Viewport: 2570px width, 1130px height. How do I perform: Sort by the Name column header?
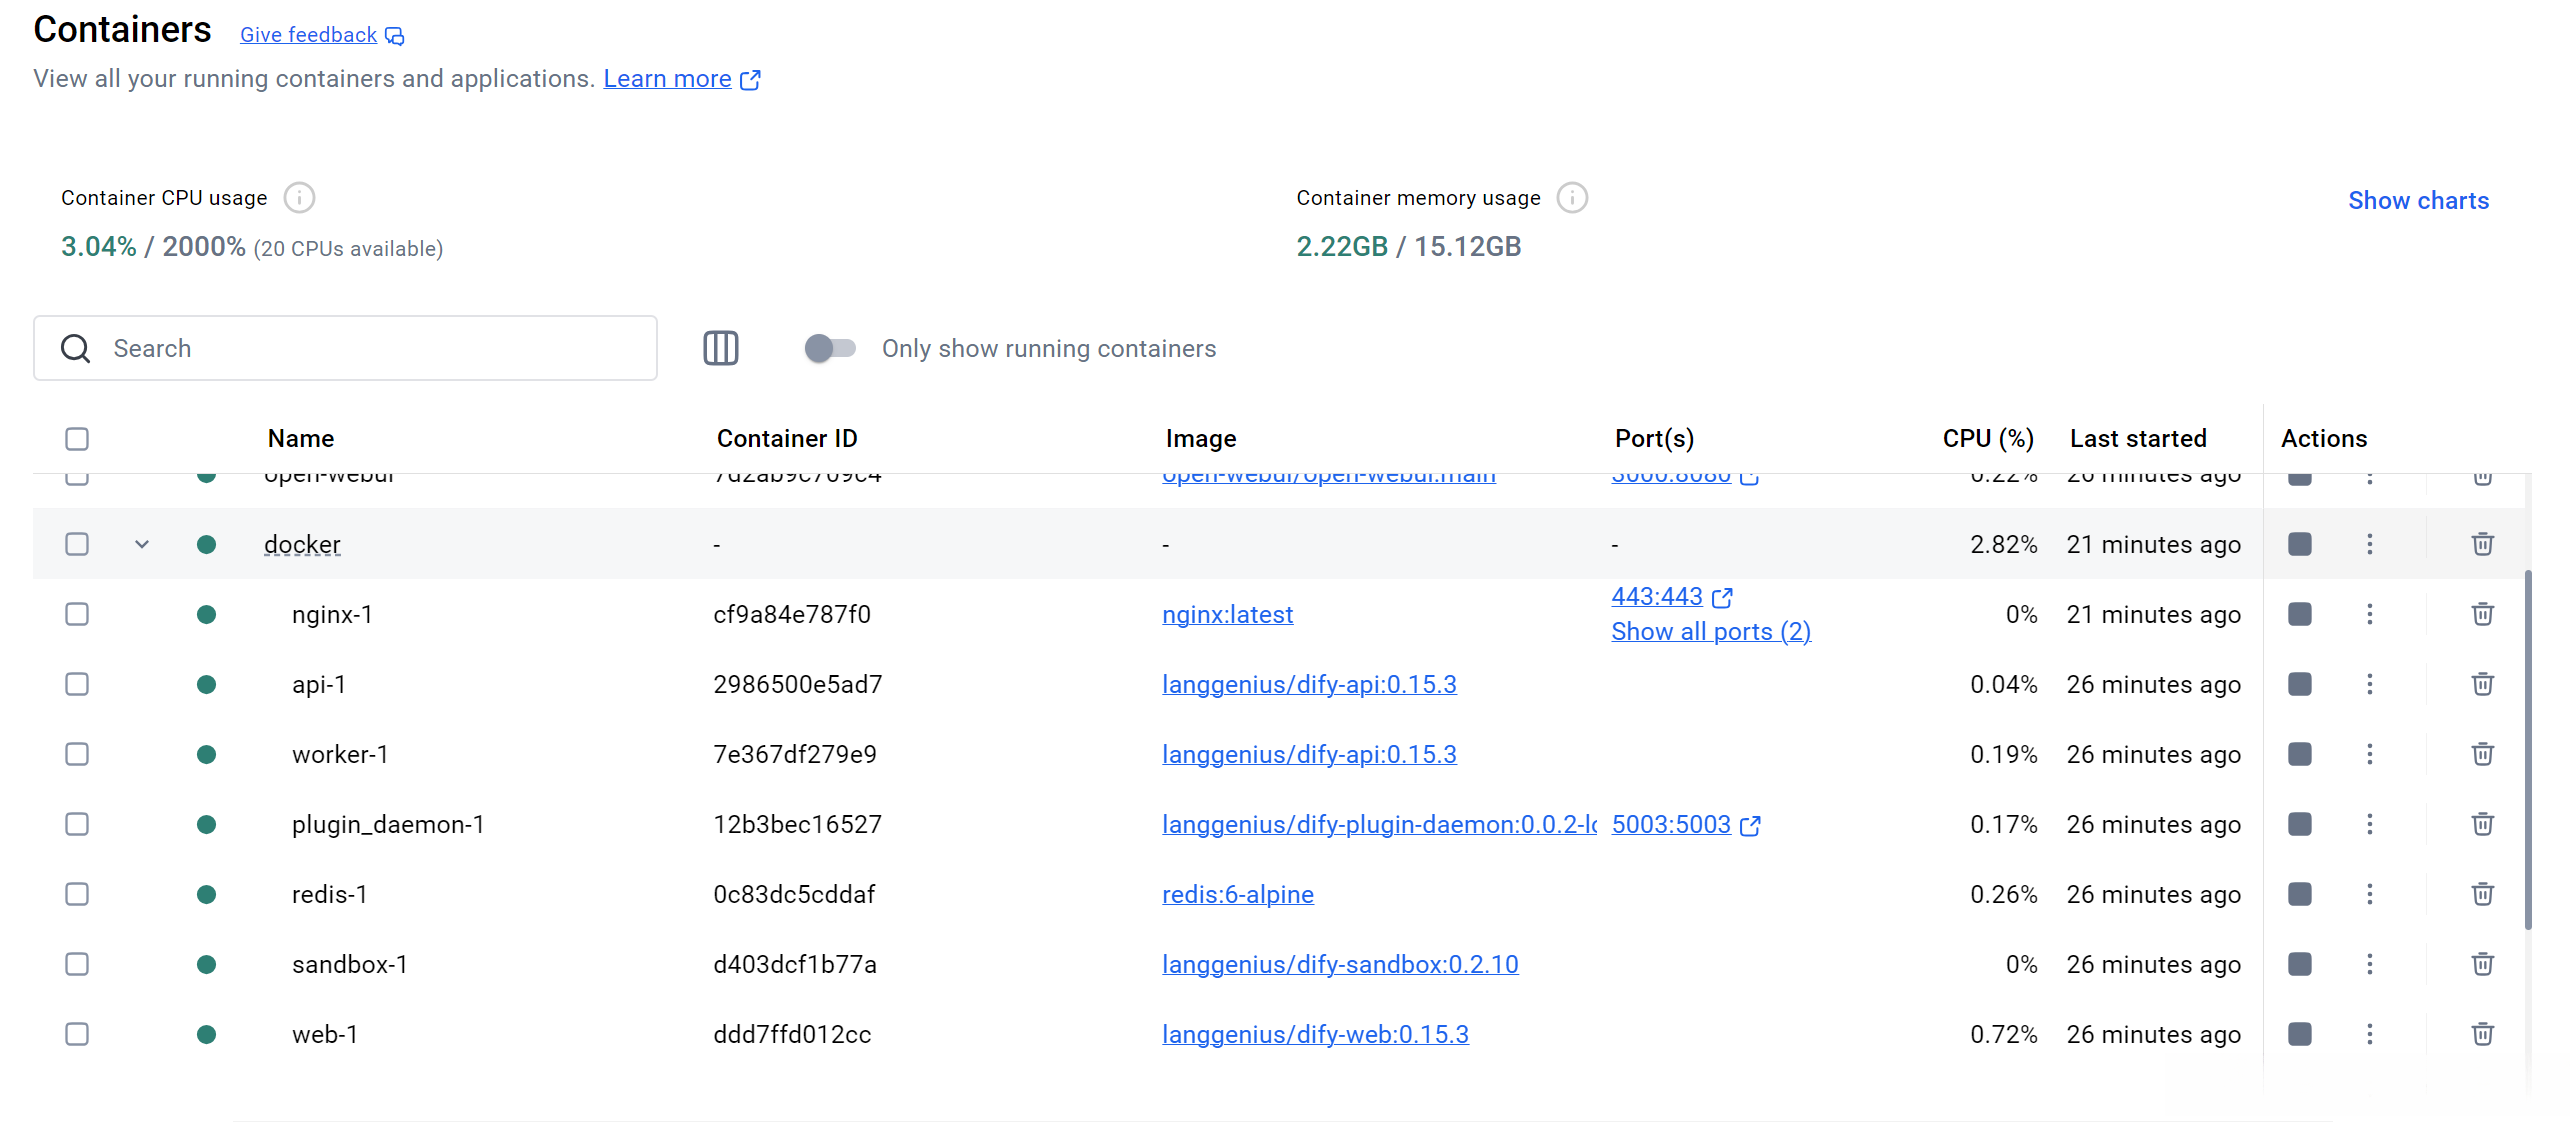pos(300,439)
